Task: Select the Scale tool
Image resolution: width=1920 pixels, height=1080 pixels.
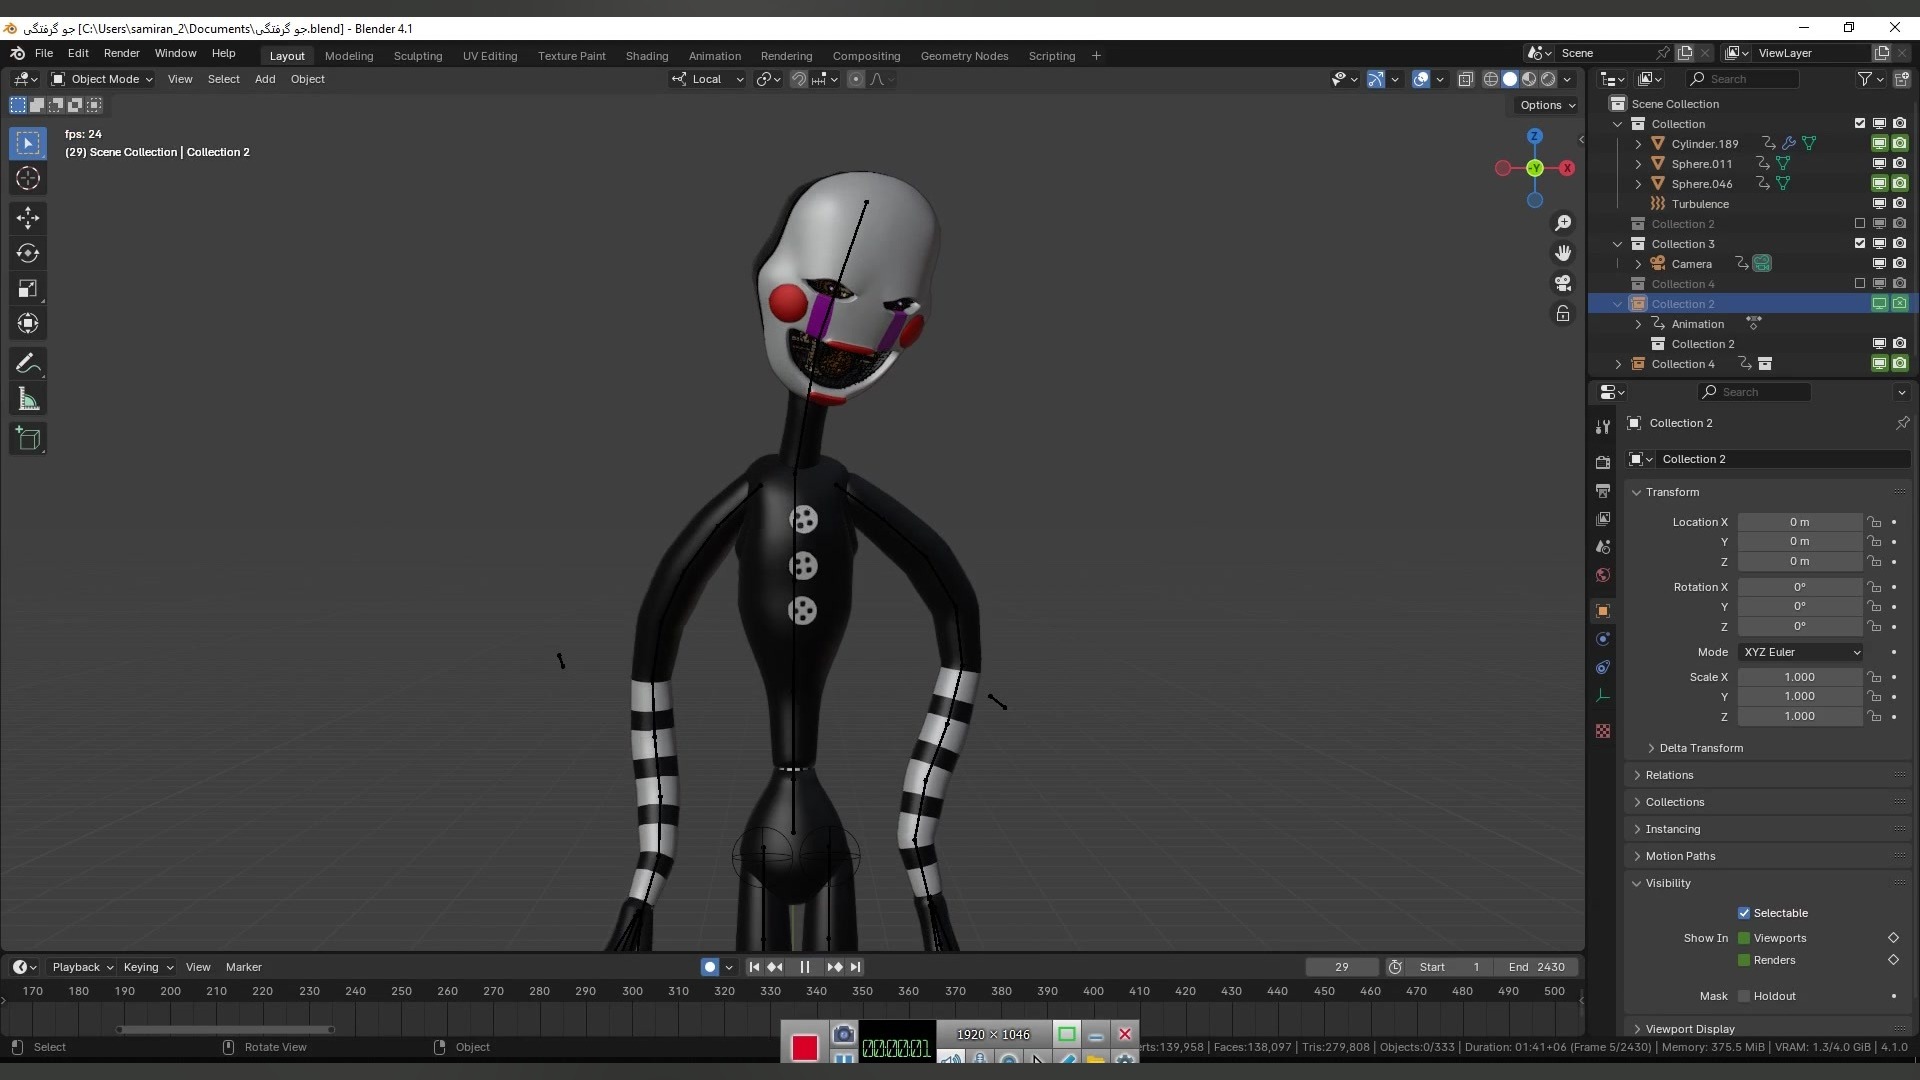Action: [x=28, y=289]
